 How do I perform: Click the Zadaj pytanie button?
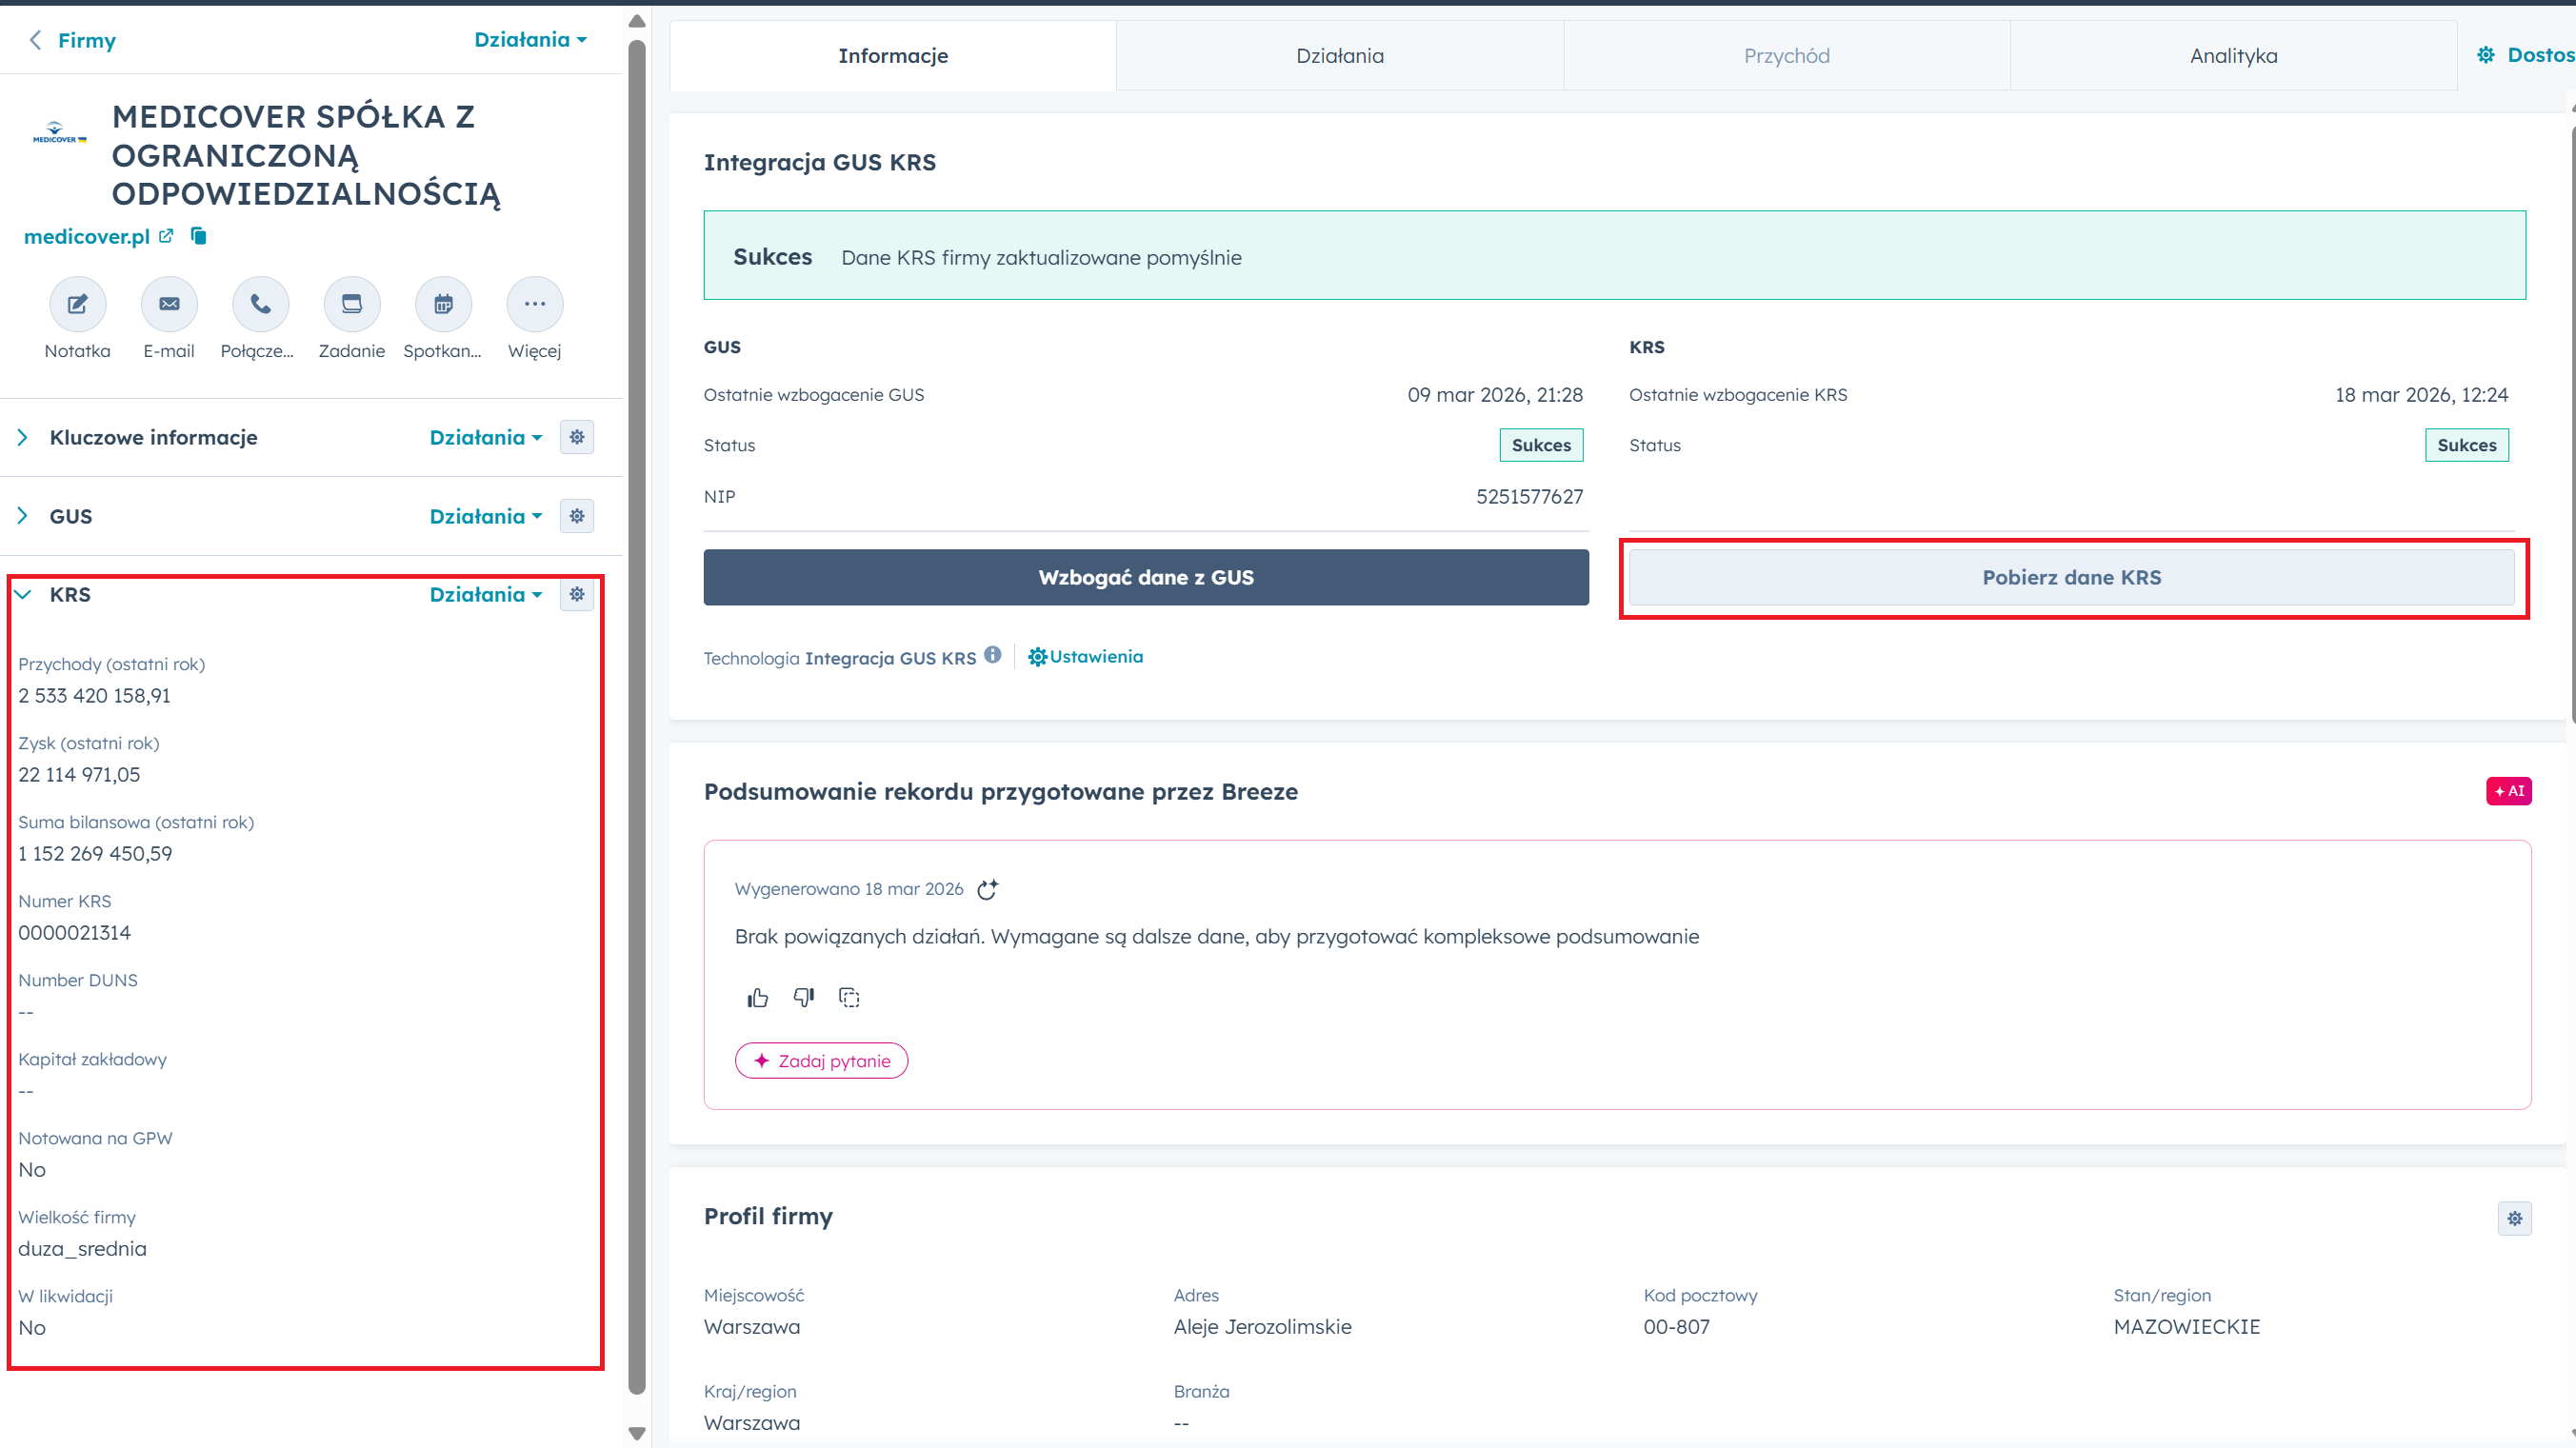pyautogui.click(x=821, y=1061)
